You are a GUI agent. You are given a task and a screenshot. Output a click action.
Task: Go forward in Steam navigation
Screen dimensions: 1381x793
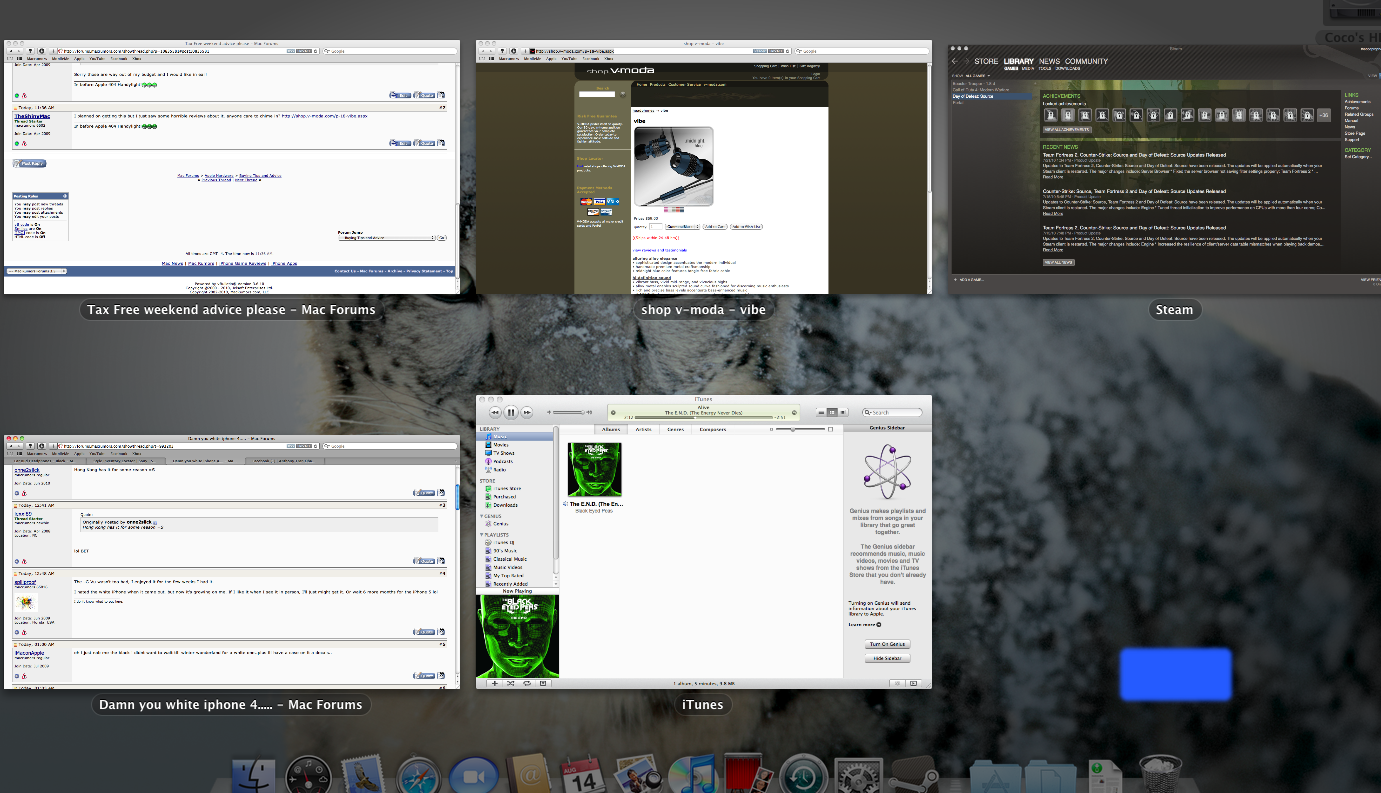coord(967,61)
